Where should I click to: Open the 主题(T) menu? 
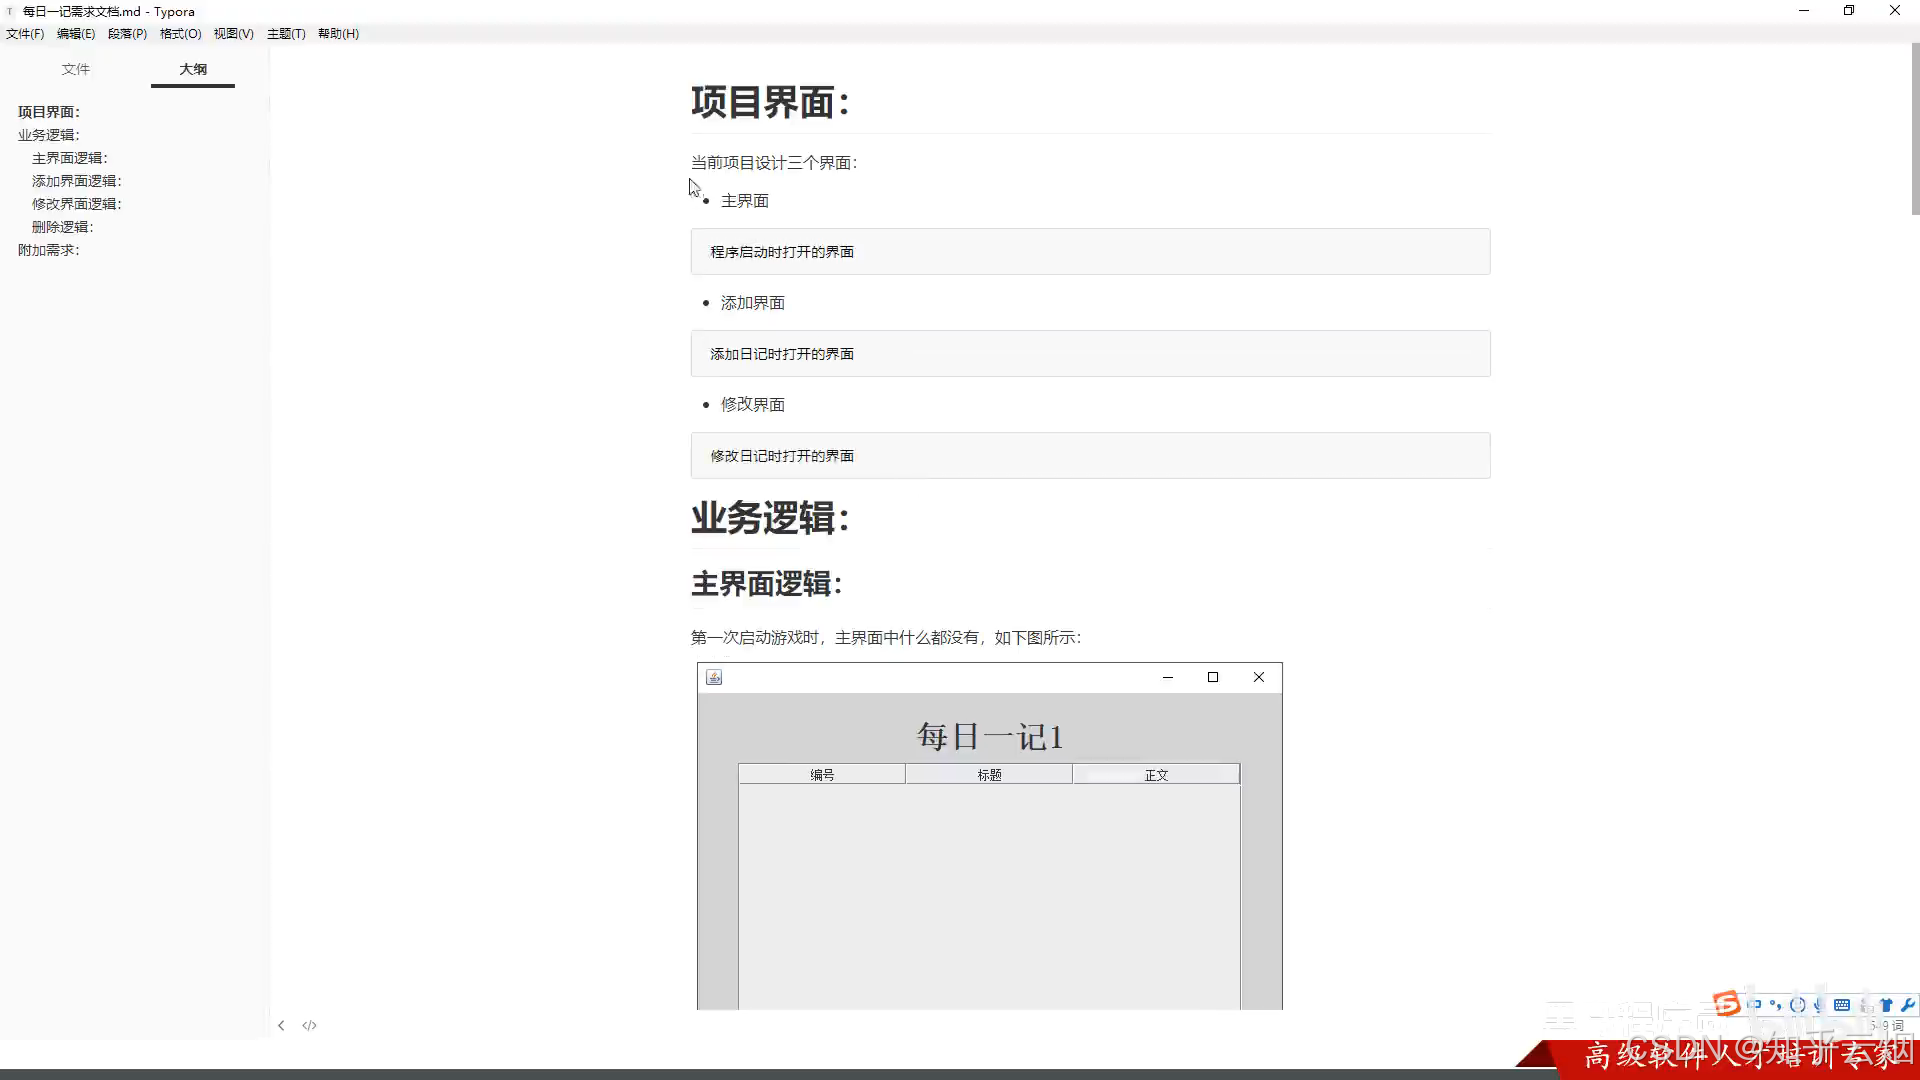pos(286,33)
